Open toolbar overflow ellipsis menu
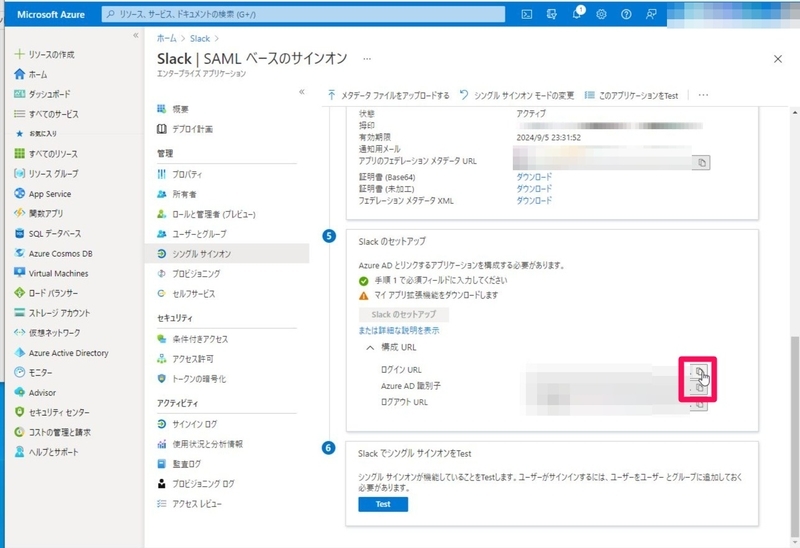Screen dimensions: 800x548 [x=703, y=95]
